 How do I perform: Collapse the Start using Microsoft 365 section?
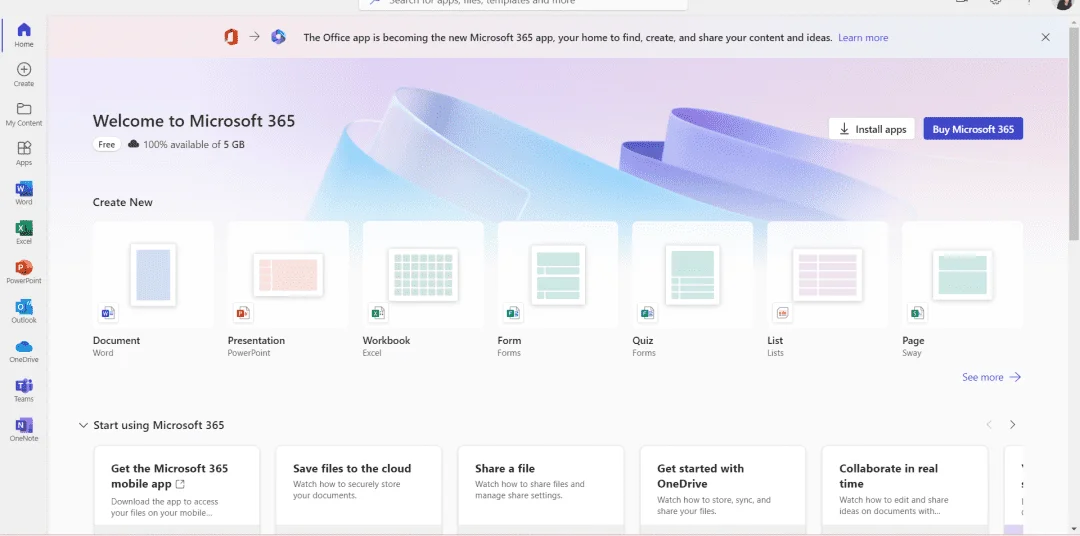(x=83, y=425)
